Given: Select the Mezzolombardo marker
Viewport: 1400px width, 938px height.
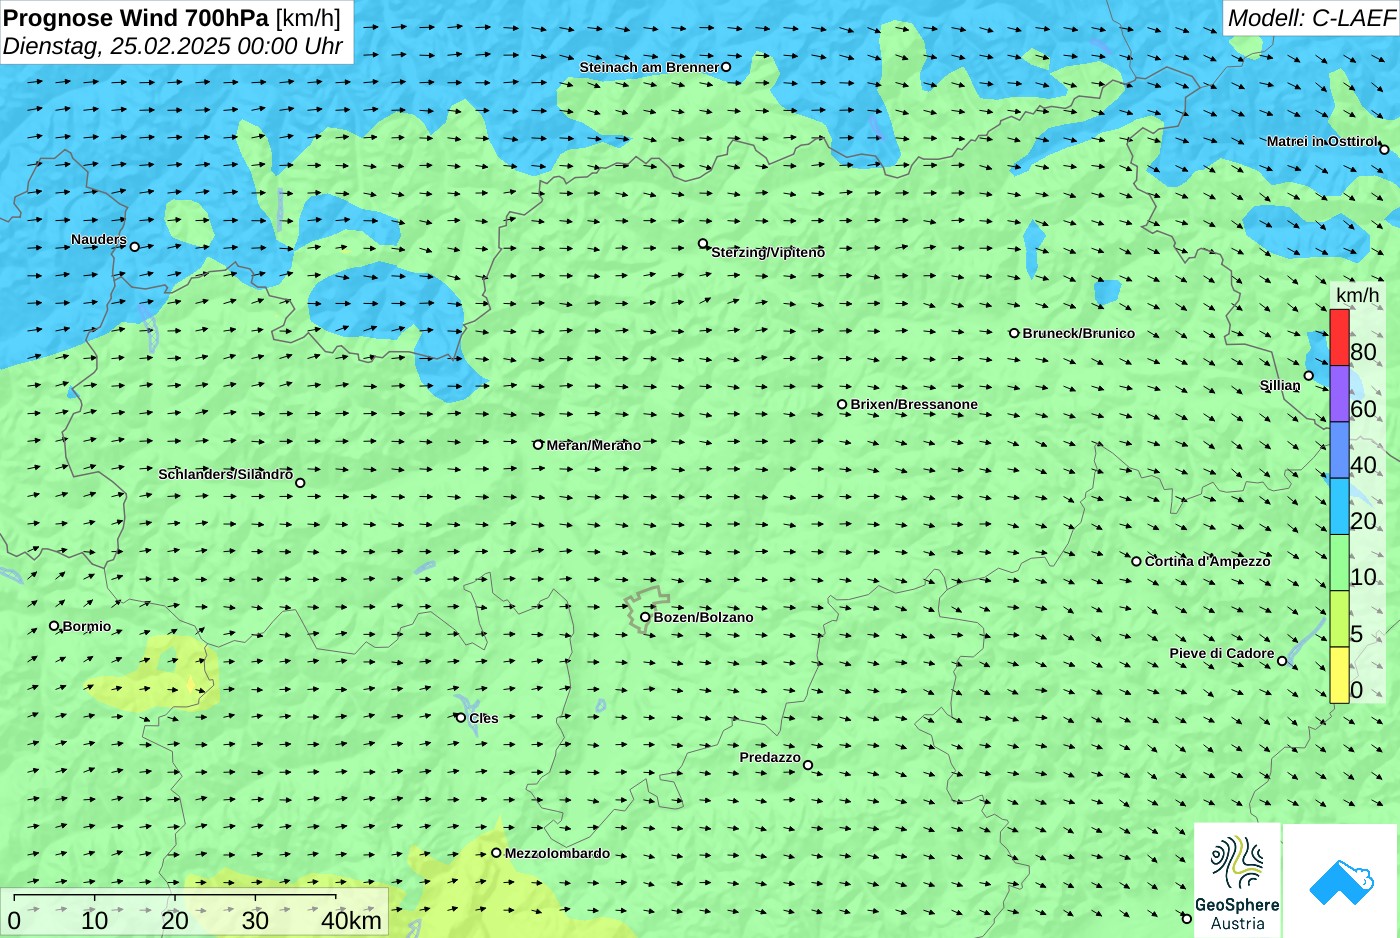Looking at the screenshot, I should [x=496, y=853].
